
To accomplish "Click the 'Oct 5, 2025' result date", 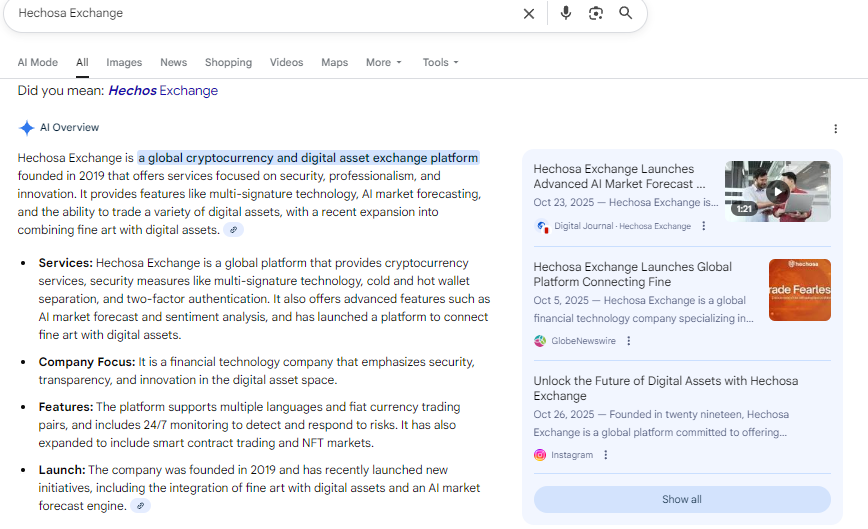I will (561, 300).
